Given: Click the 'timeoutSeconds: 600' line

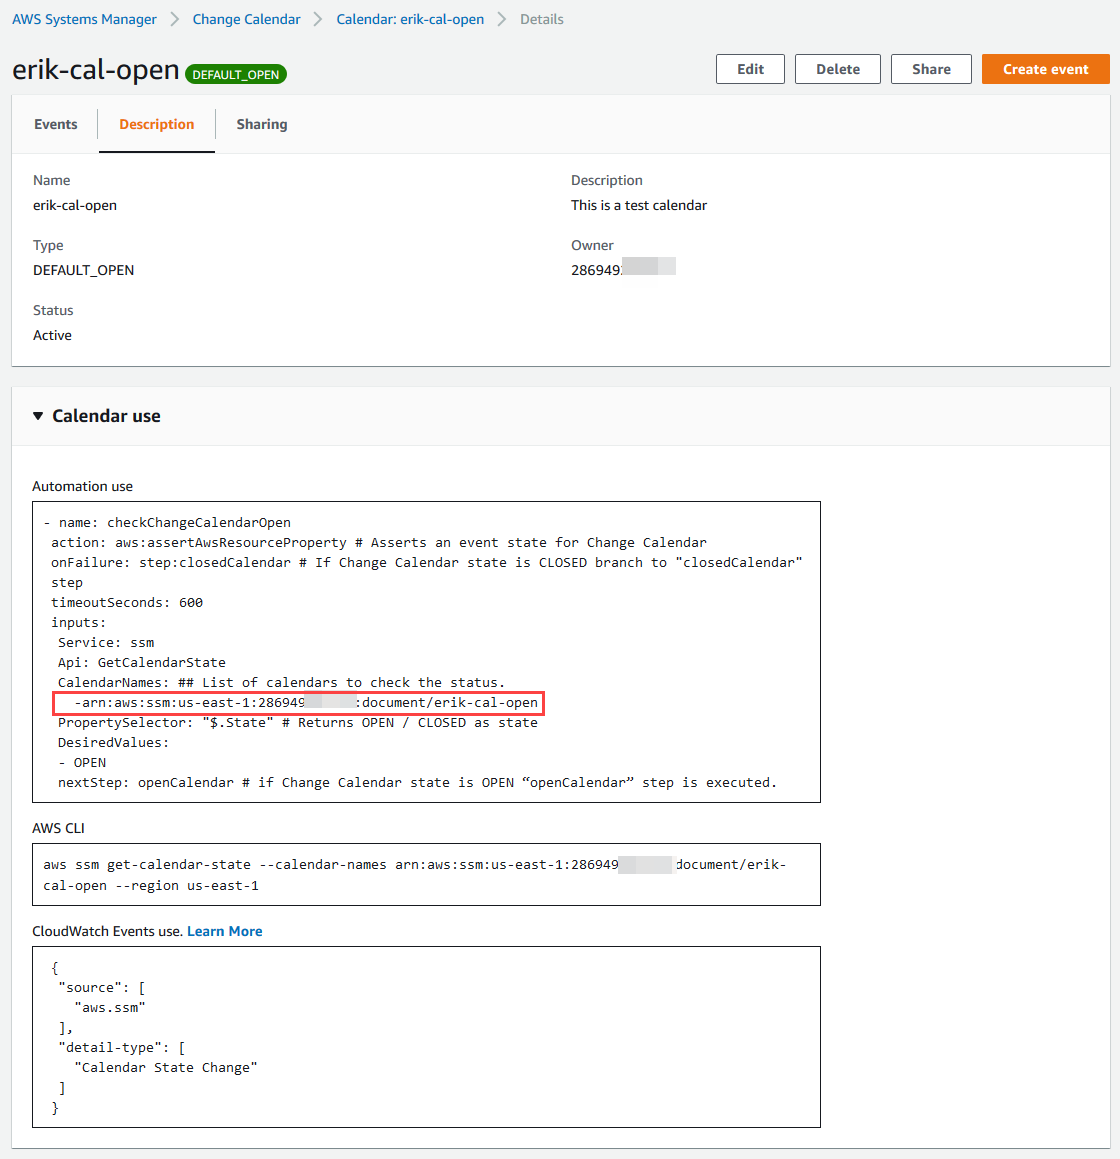Looking at the screenshot, I should click(127, 602).
